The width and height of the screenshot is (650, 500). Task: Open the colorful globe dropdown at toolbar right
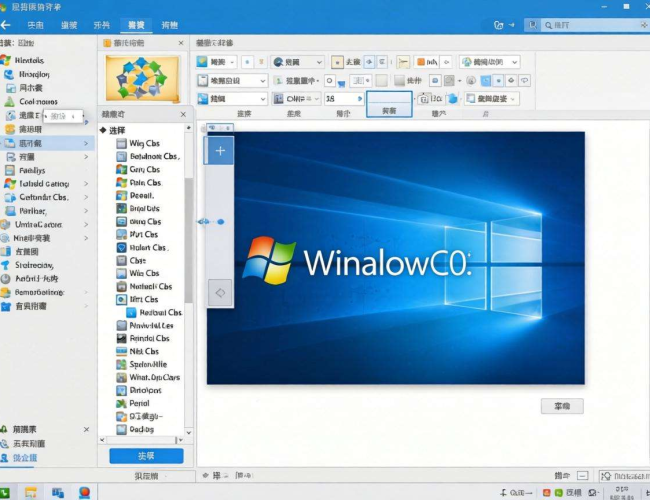coord(490,62)
